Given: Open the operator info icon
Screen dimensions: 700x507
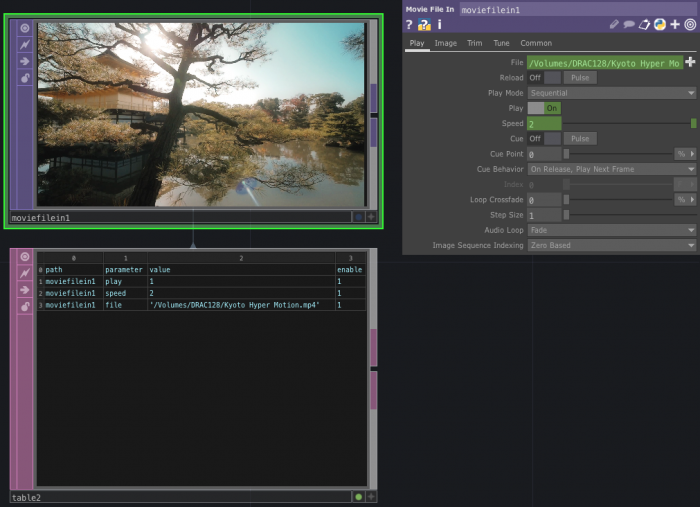Looking at the screenshot, I should coord(439,24).
